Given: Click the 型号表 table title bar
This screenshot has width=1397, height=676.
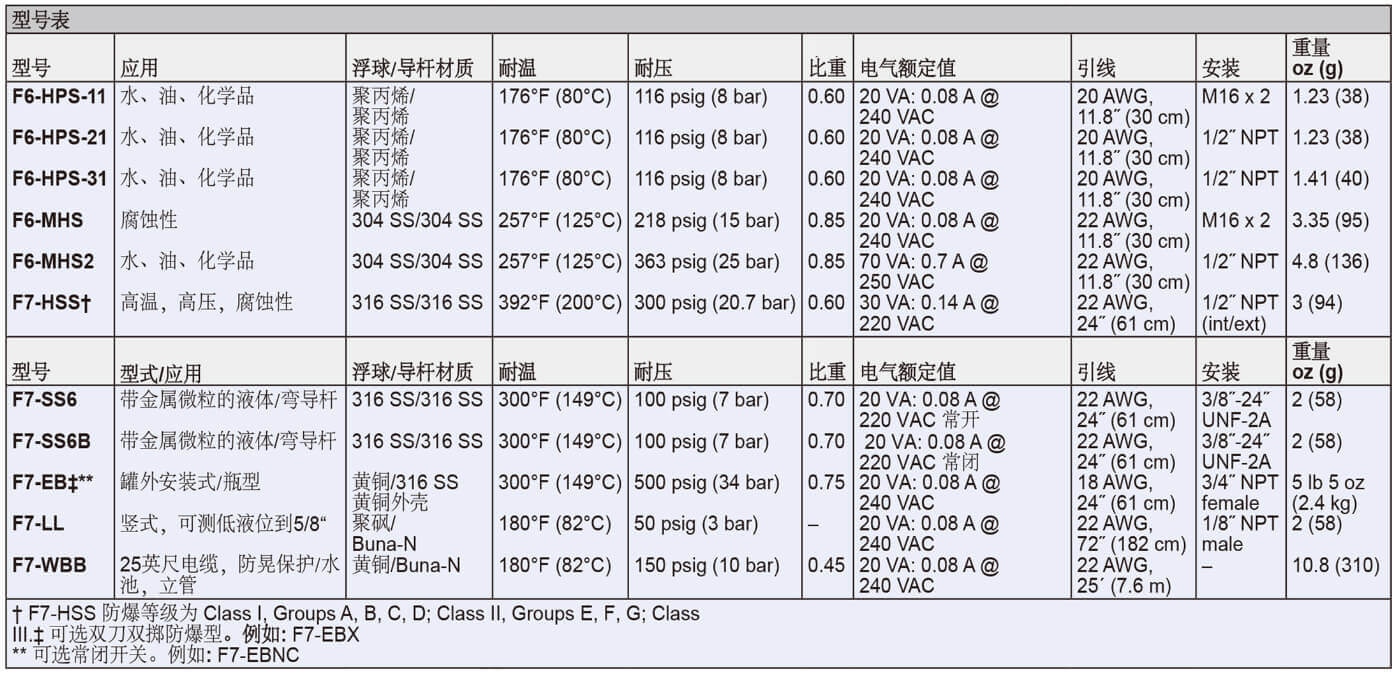Looking at the screenshot, I should pyautogui.click(x=38, y=16).
